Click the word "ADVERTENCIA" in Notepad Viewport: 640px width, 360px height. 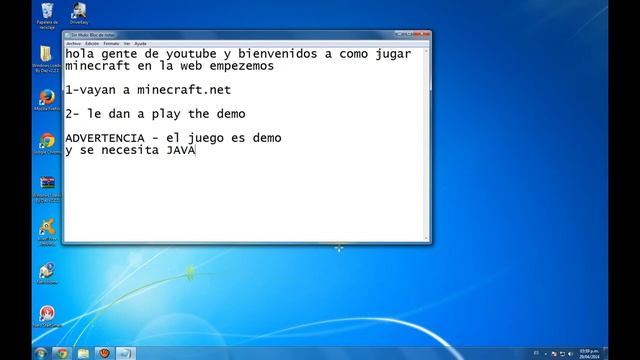[105, 138]
